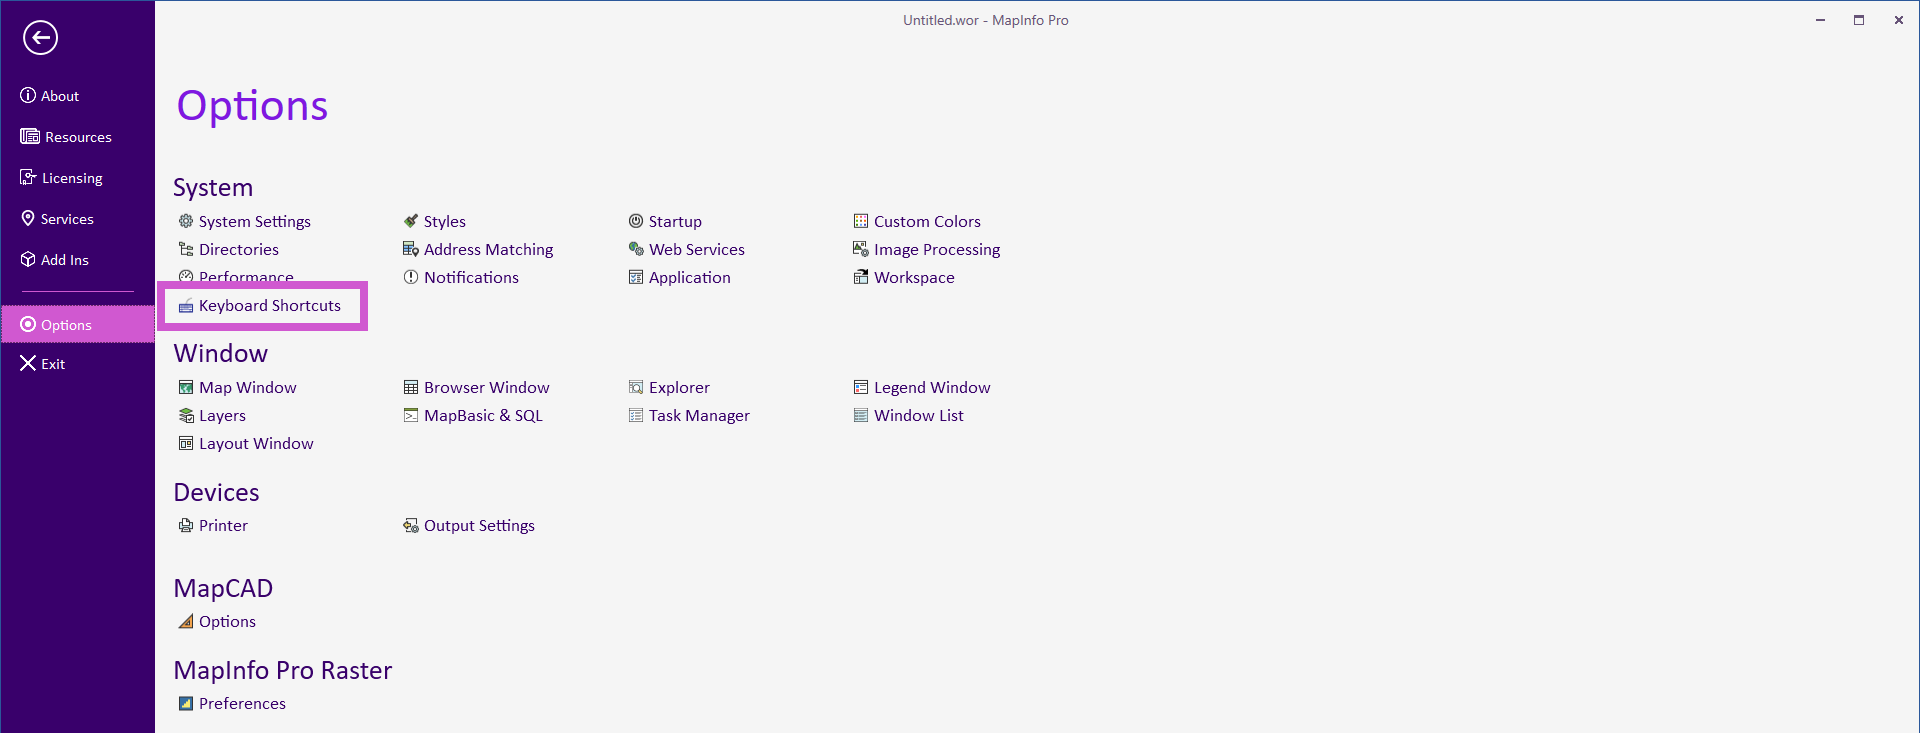
Task: Open Directories preferences
Action: (239, 249)
